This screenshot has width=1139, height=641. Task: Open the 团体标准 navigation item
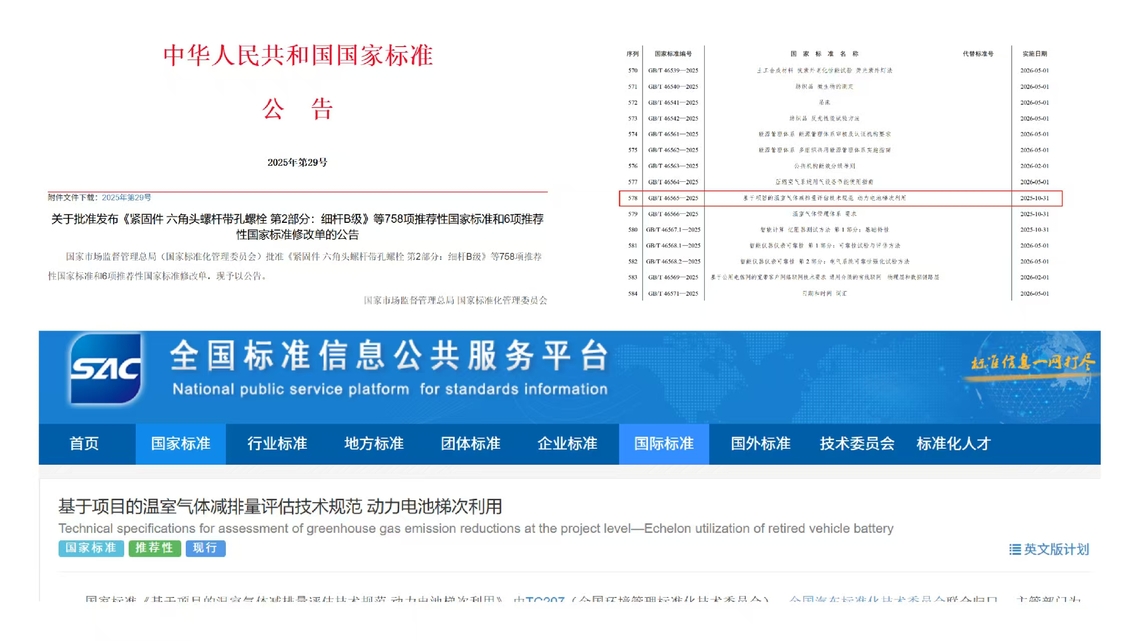[x=470, y=444]
